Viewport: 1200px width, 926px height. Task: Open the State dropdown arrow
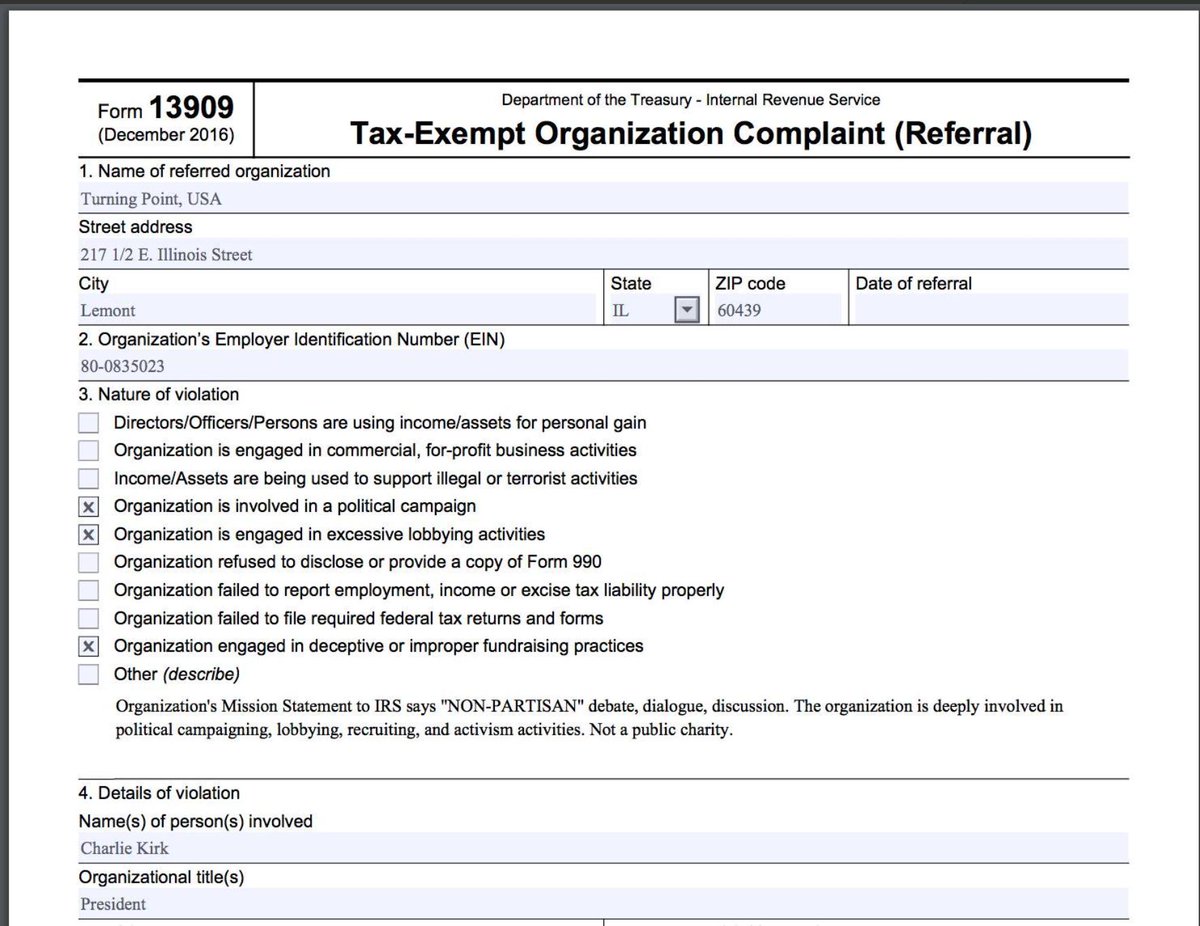coord(686,310)
